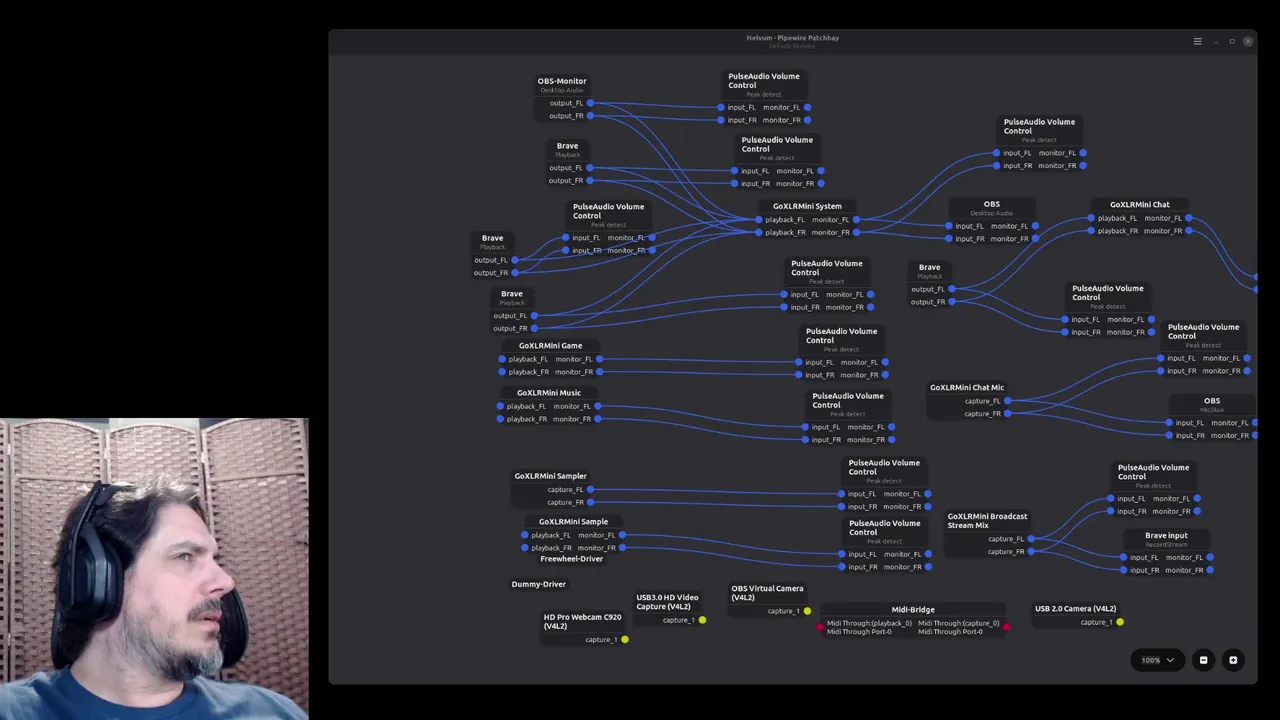Click Midi-Bridge red capture_0 port dot

pos(1006,628)
